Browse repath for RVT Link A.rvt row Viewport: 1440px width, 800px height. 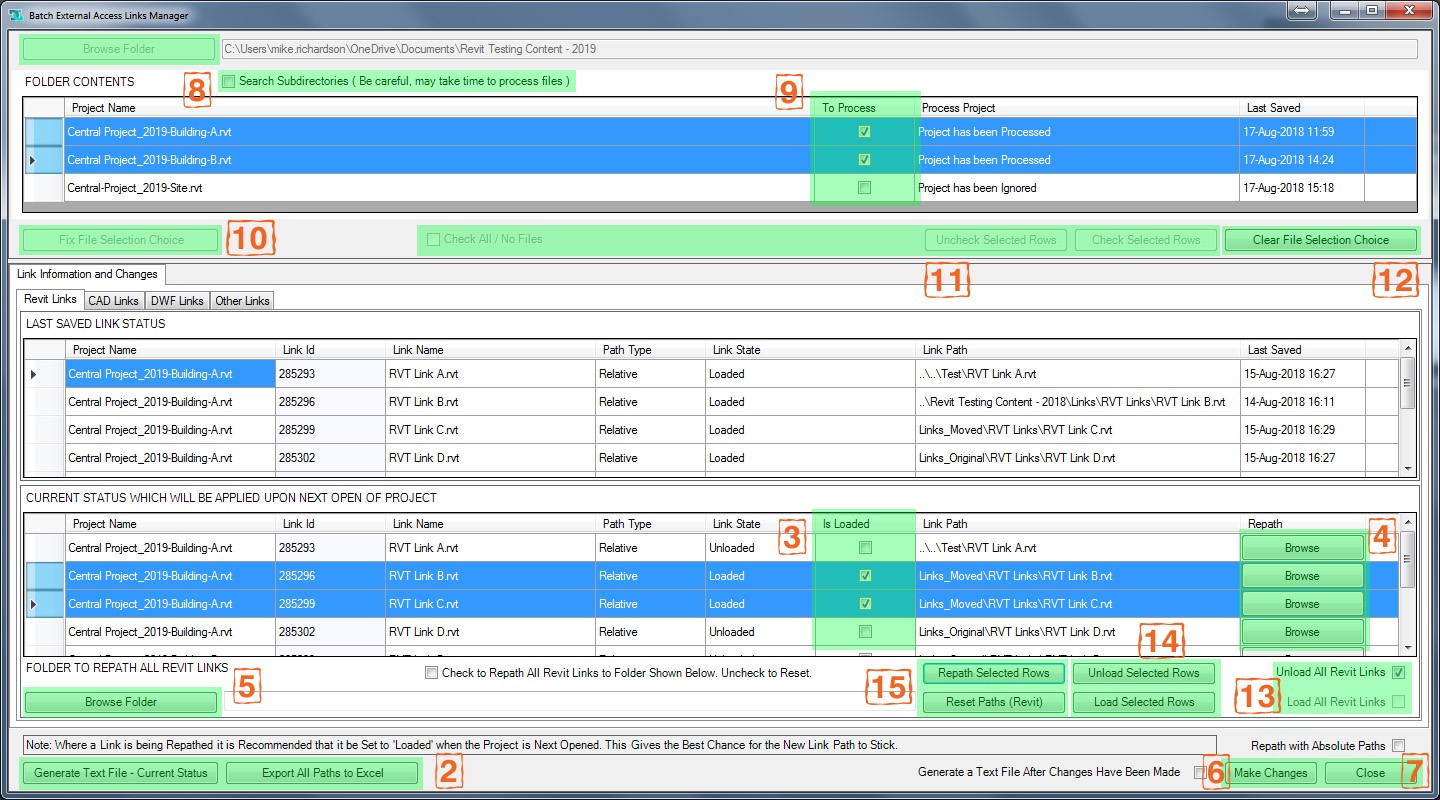coord(1302,548)
